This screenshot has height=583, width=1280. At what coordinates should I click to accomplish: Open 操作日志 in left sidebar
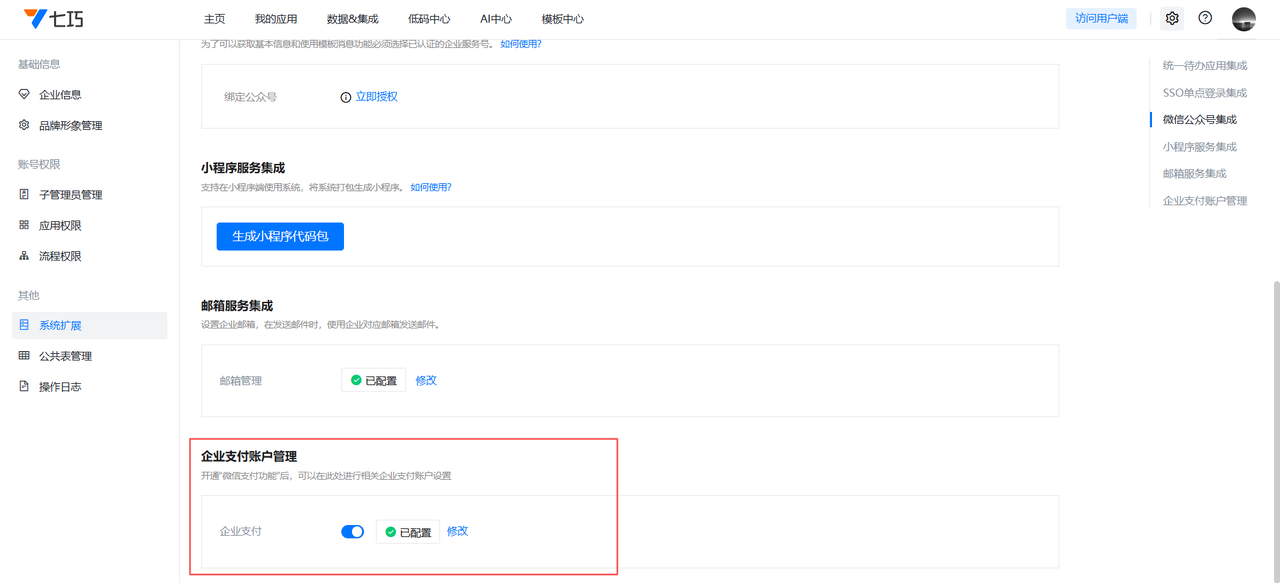coord(60,387)
